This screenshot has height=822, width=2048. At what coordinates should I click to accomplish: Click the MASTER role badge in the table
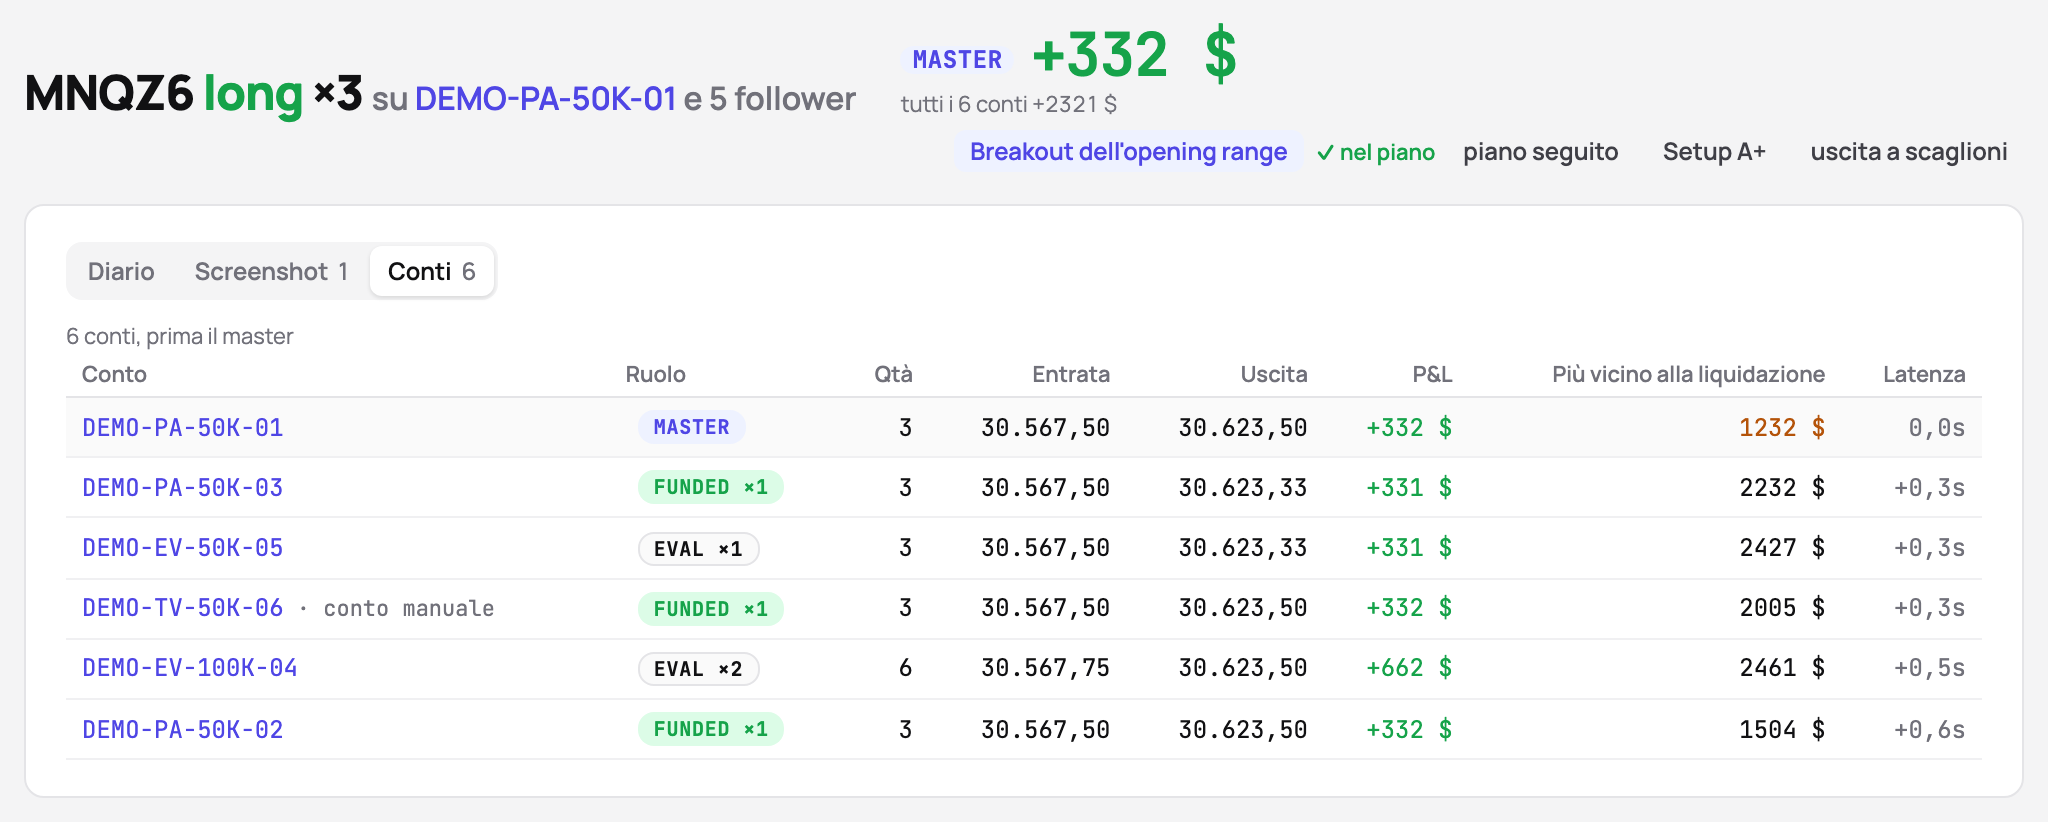click(x=692, y=427)
